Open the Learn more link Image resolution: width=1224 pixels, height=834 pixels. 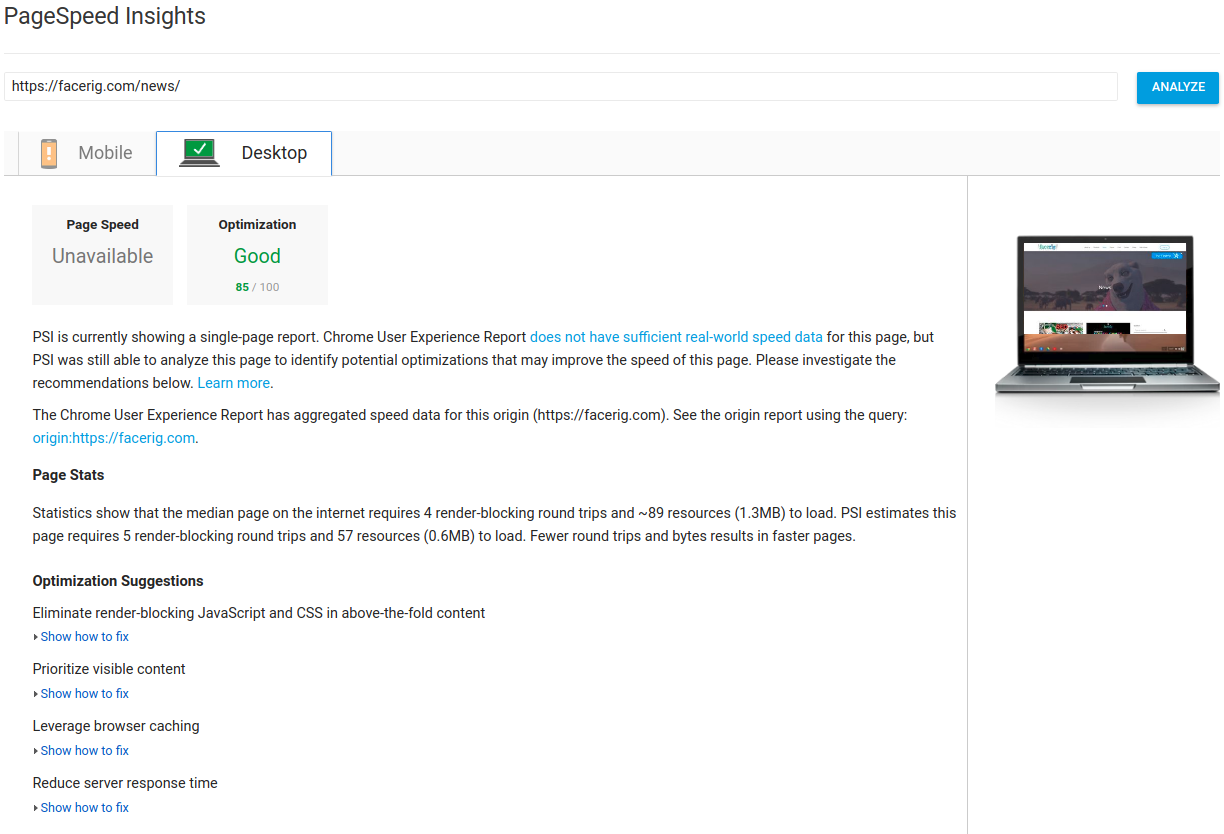pos(234,383)
